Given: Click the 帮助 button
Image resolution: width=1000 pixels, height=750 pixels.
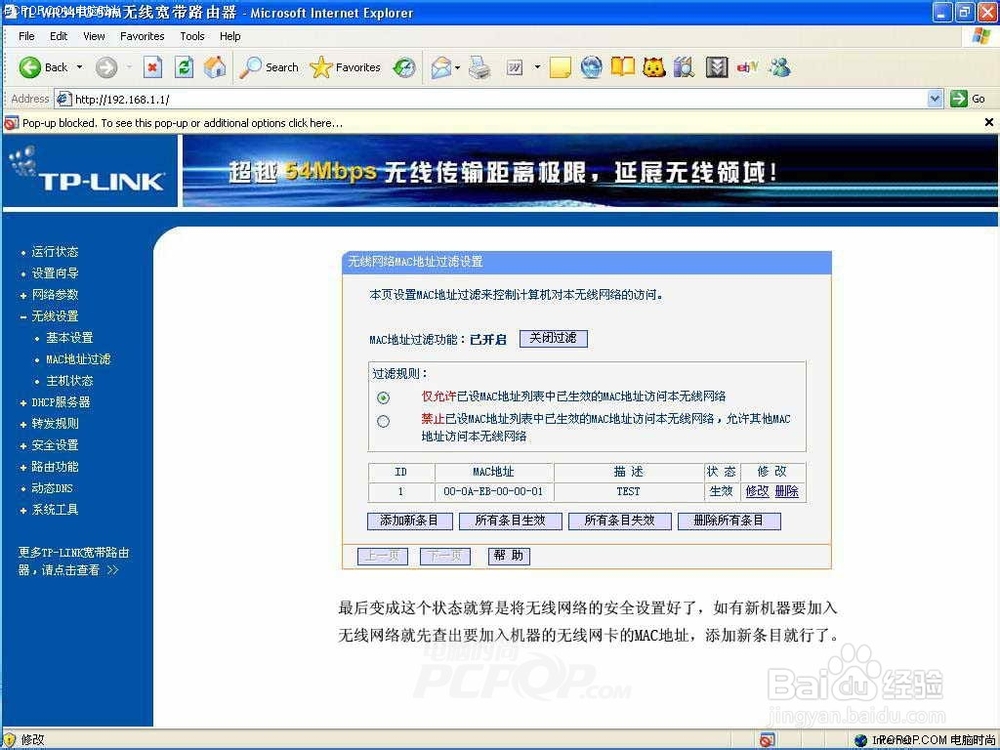Looking at the screenshot, I should [x=509, y=556].
